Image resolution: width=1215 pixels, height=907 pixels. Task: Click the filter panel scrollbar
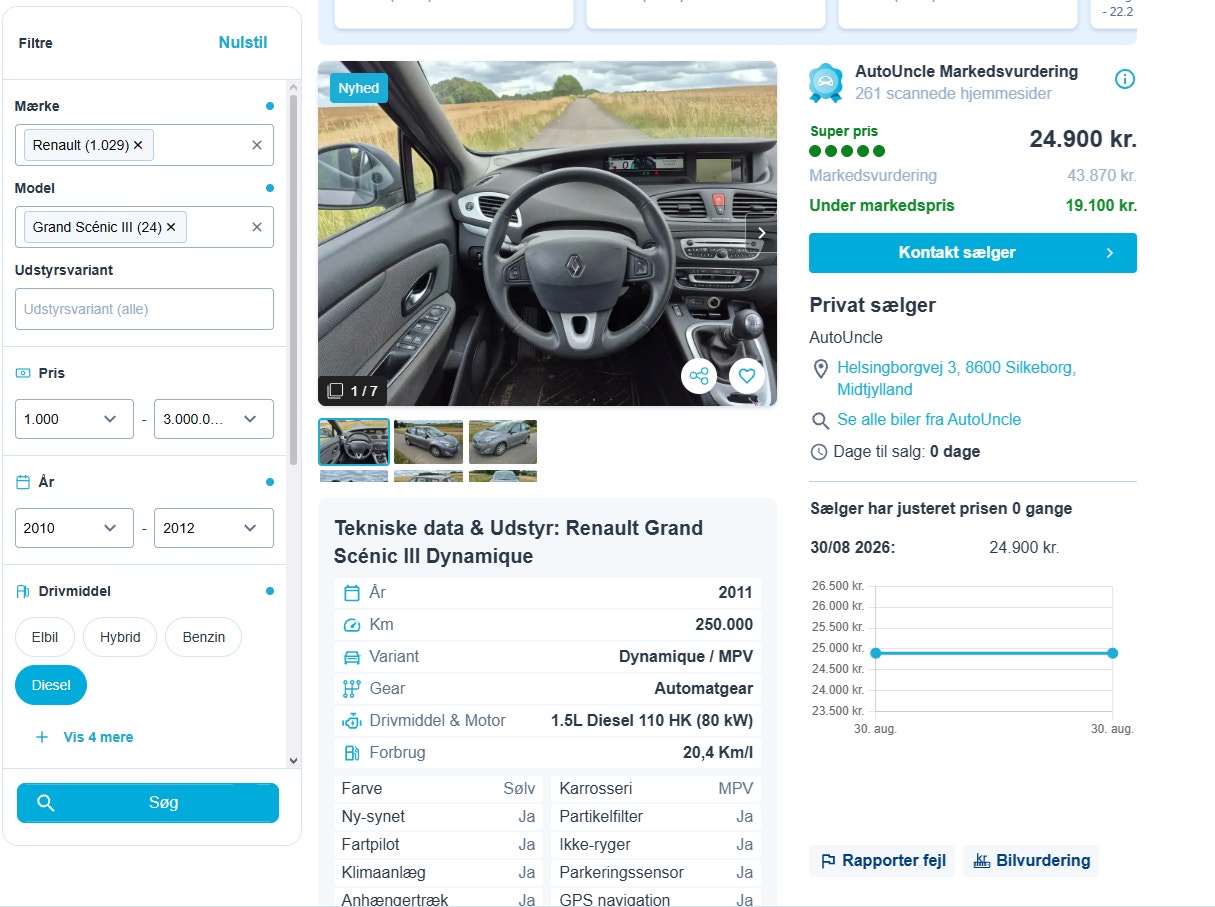point(293,280)
